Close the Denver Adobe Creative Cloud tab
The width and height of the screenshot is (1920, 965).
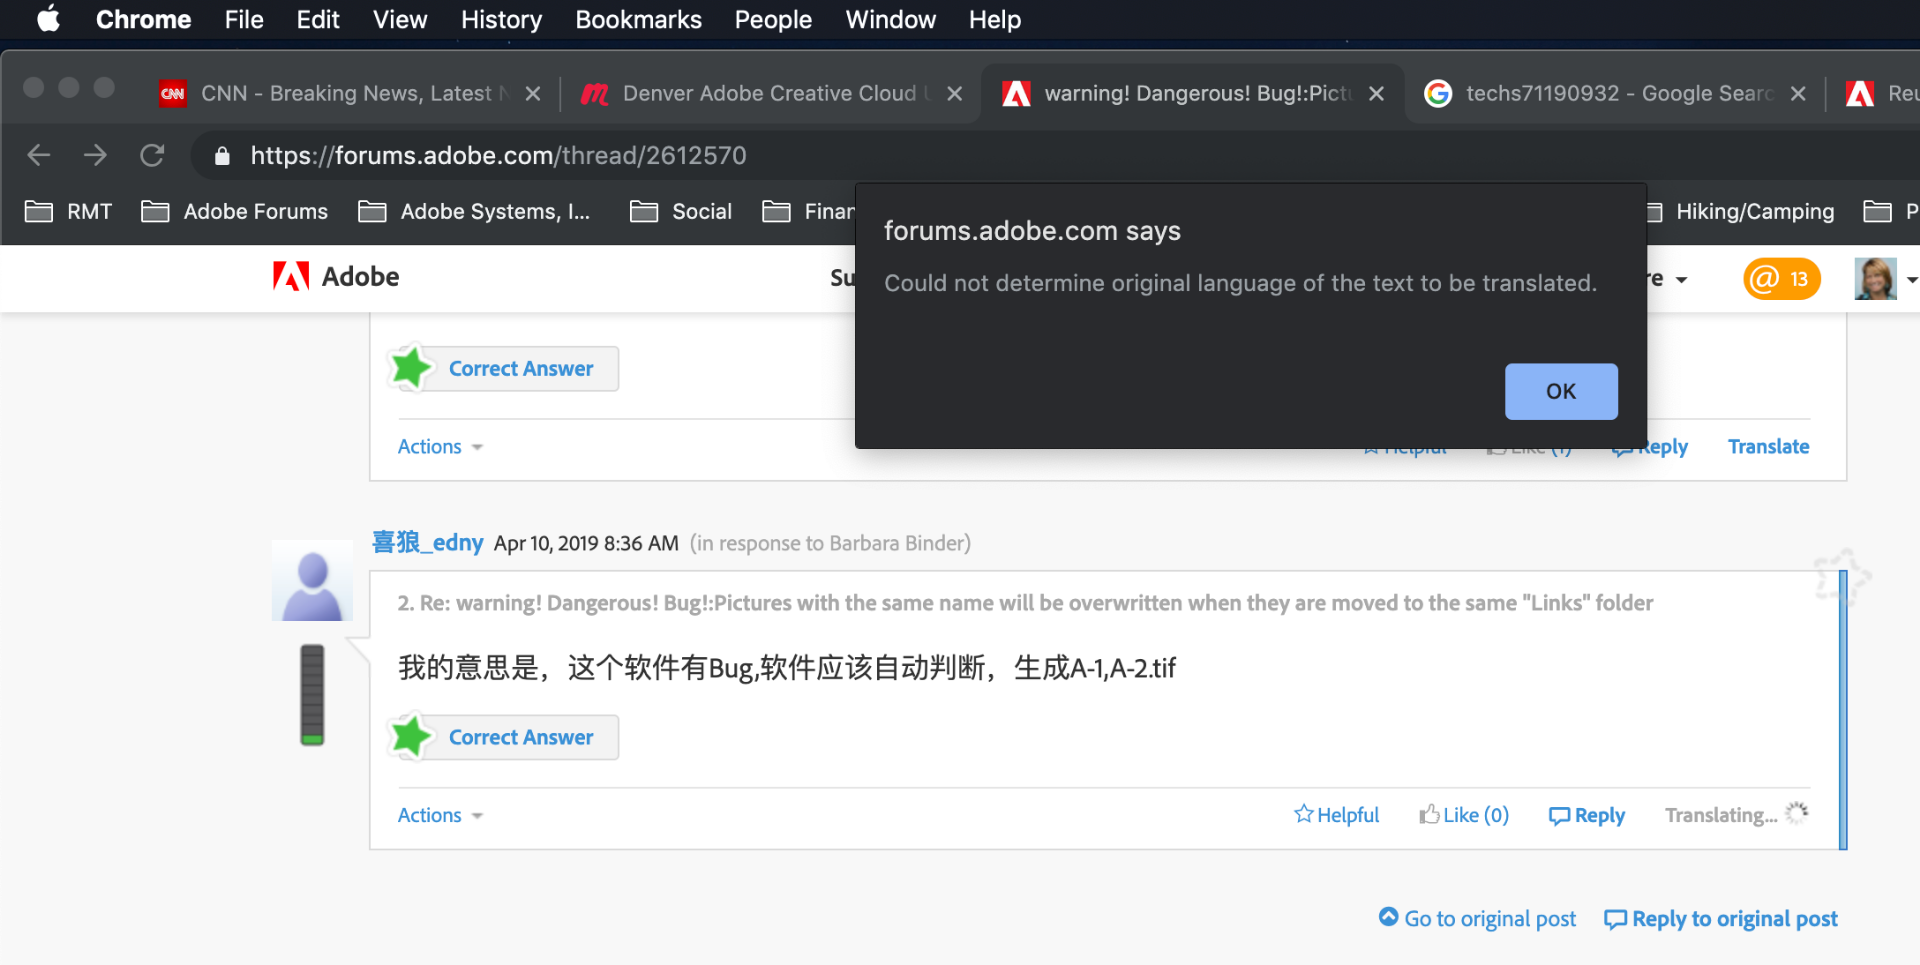point(955,93)
